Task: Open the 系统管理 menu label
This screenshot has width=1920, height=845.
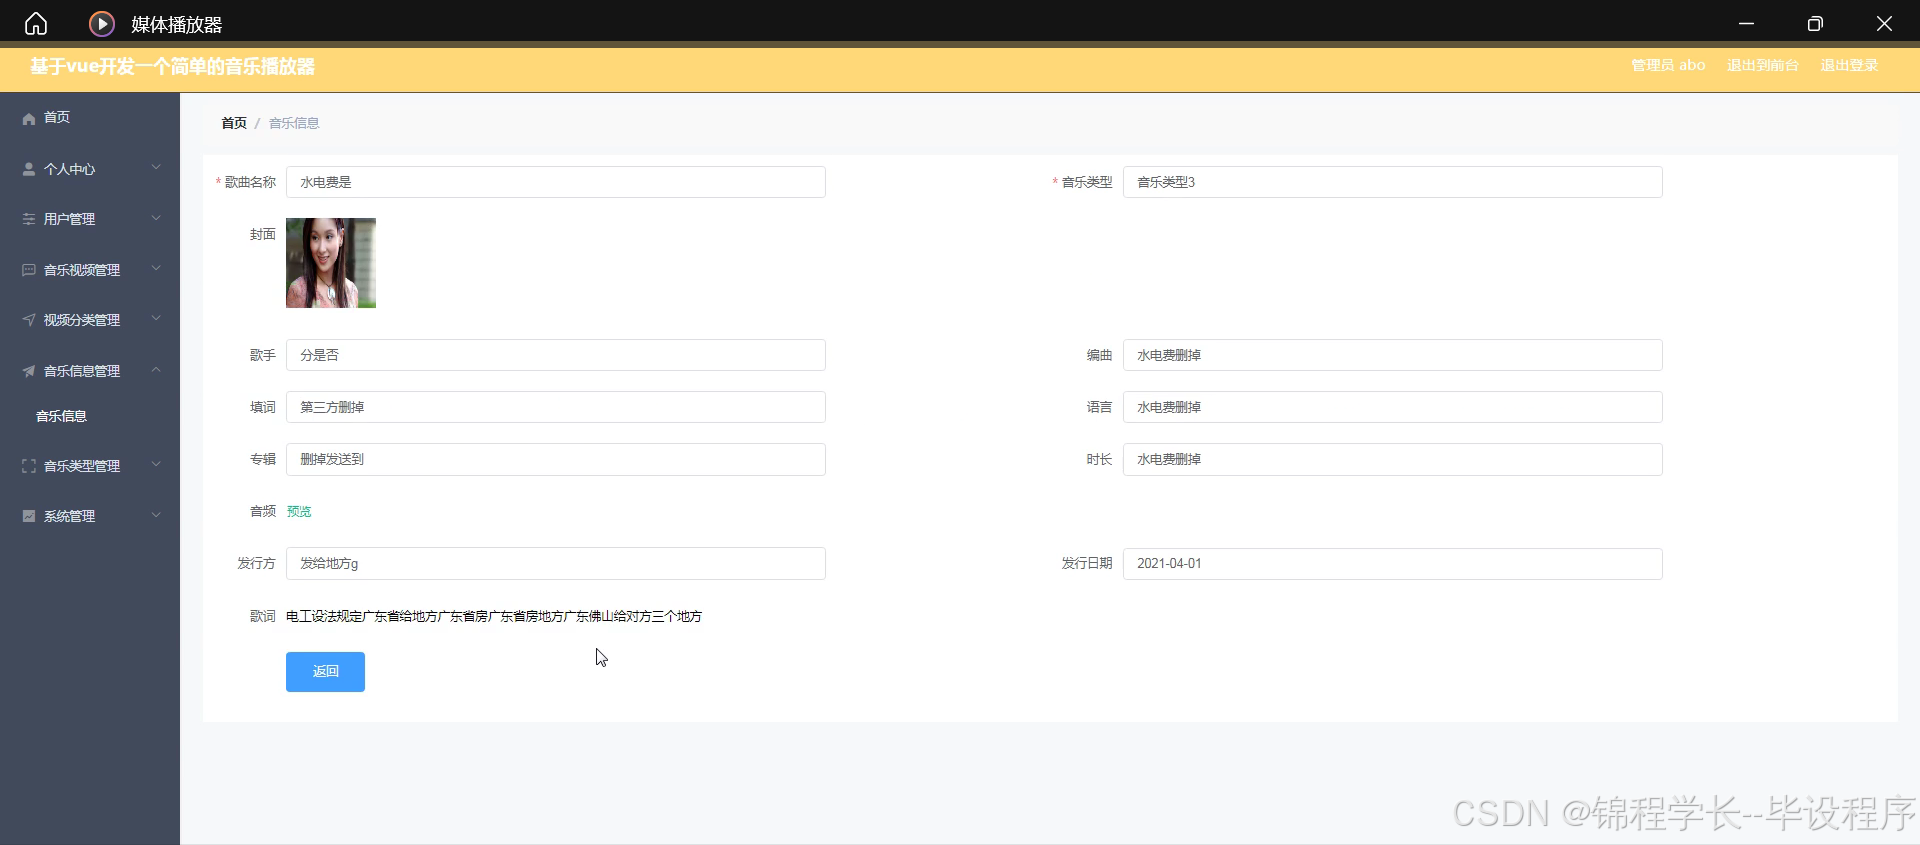Action: (69, 516)
